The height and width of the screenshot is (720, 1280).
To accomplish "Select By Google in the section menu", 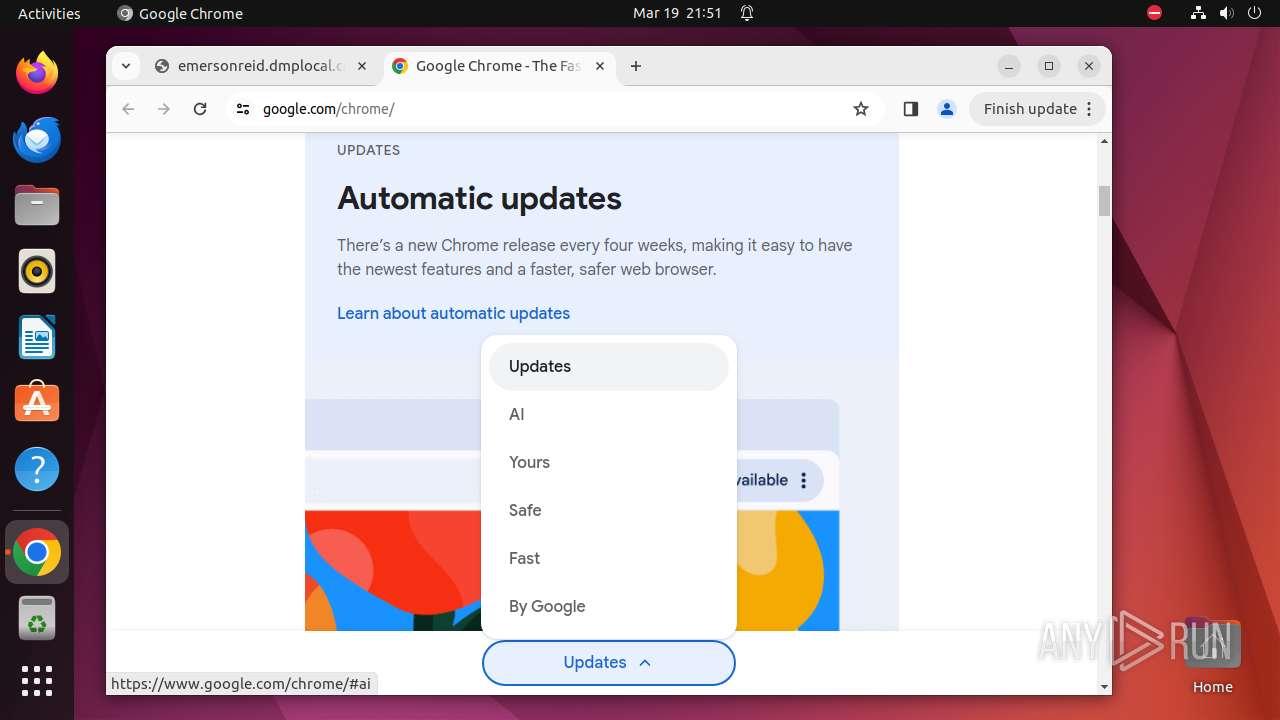I will [x=609, y=606].
